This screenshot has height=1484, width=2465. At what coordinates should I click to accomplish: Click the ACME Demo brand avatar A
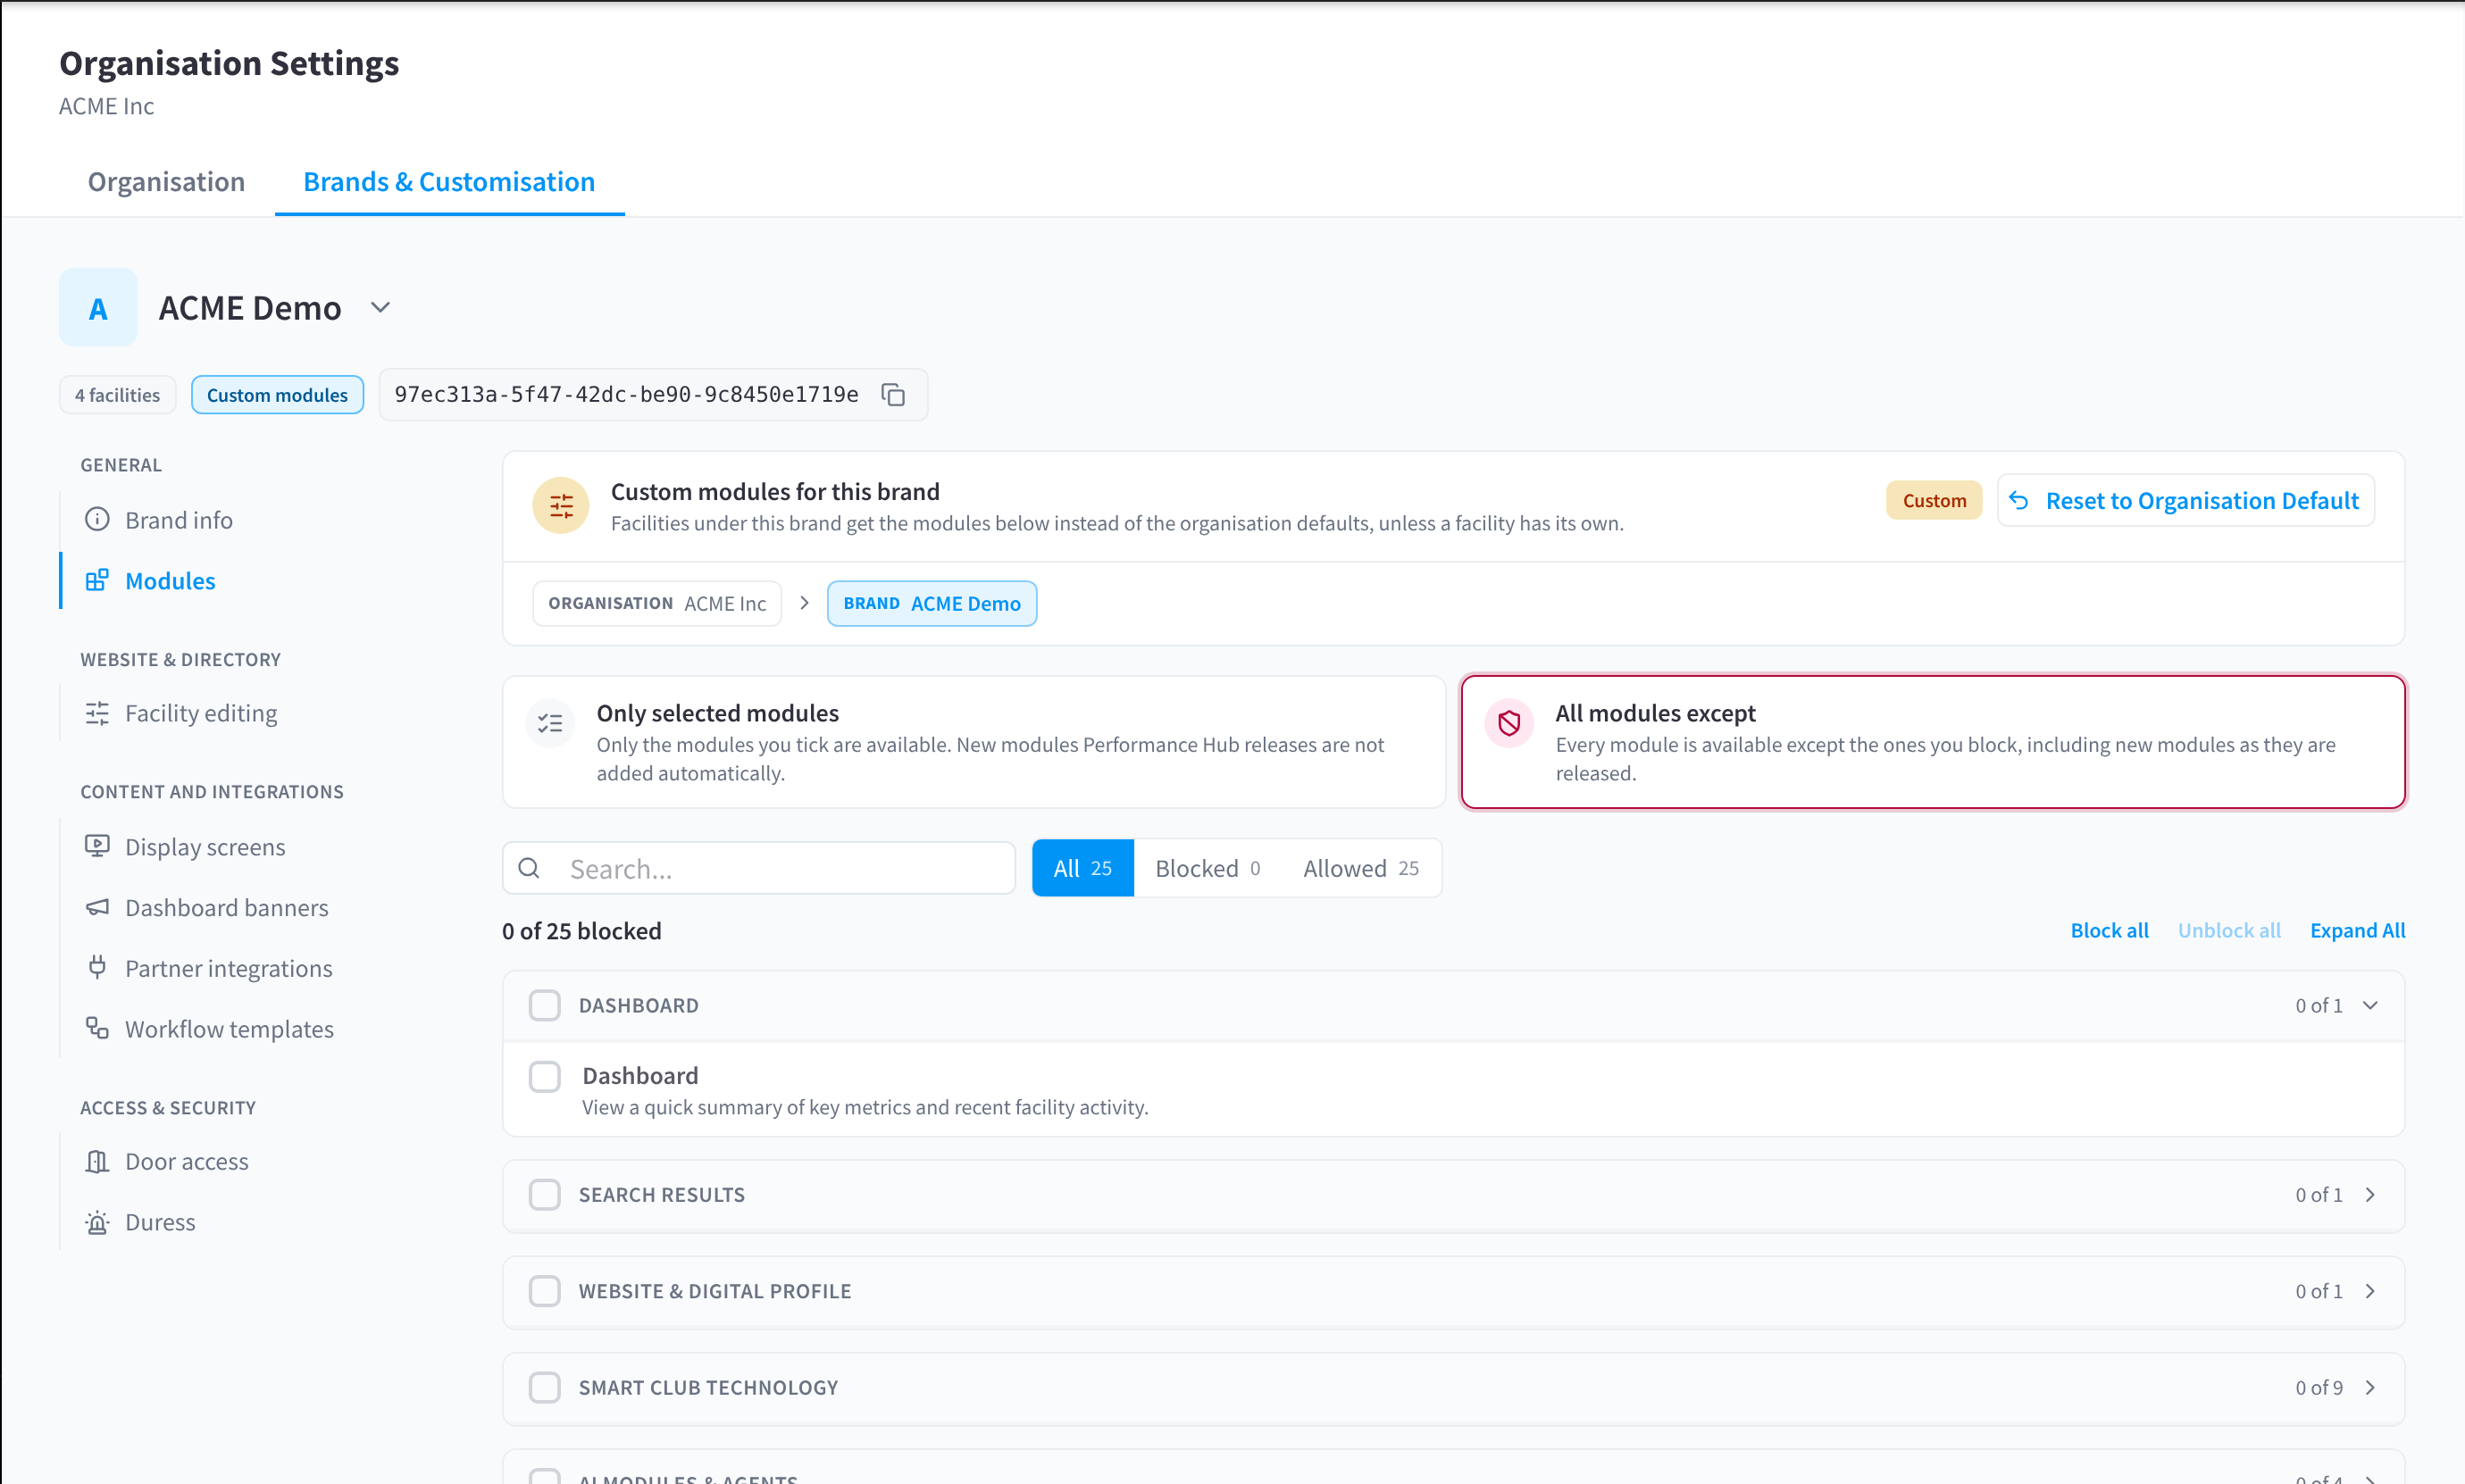(x=98, y=308)
